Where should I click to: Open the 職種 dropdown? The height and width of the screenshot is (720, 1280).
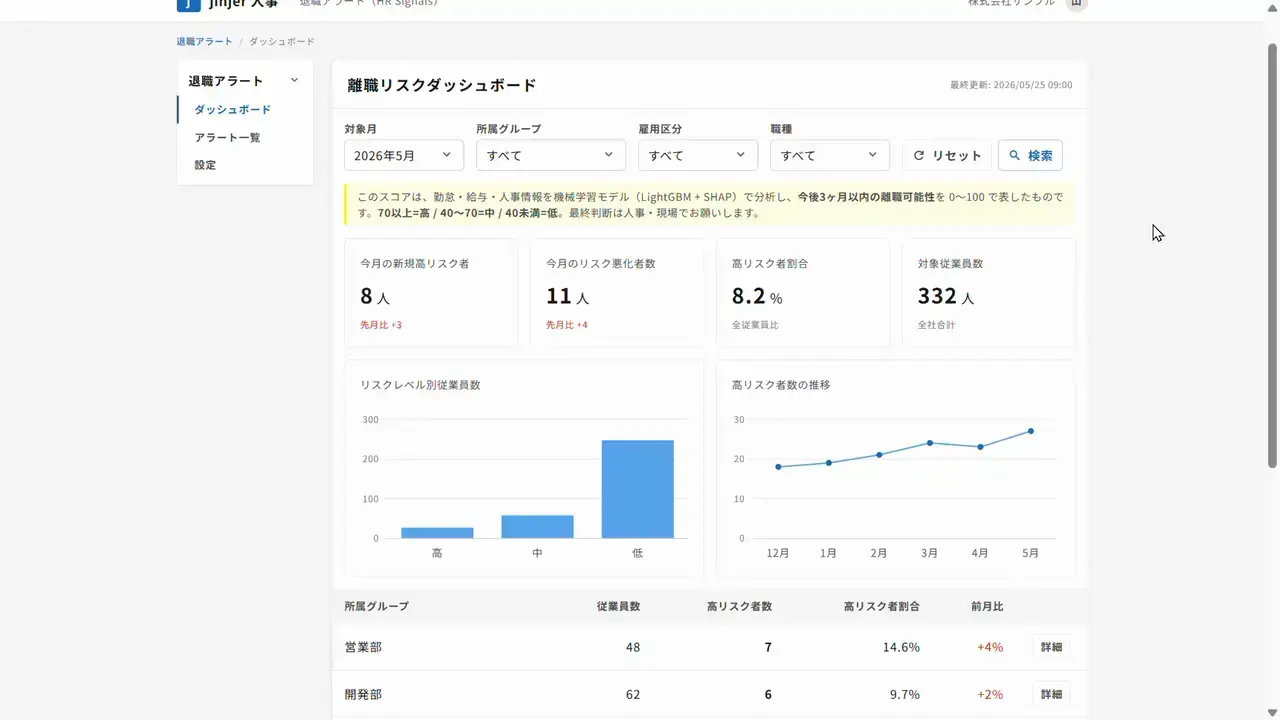coord(830,155)
